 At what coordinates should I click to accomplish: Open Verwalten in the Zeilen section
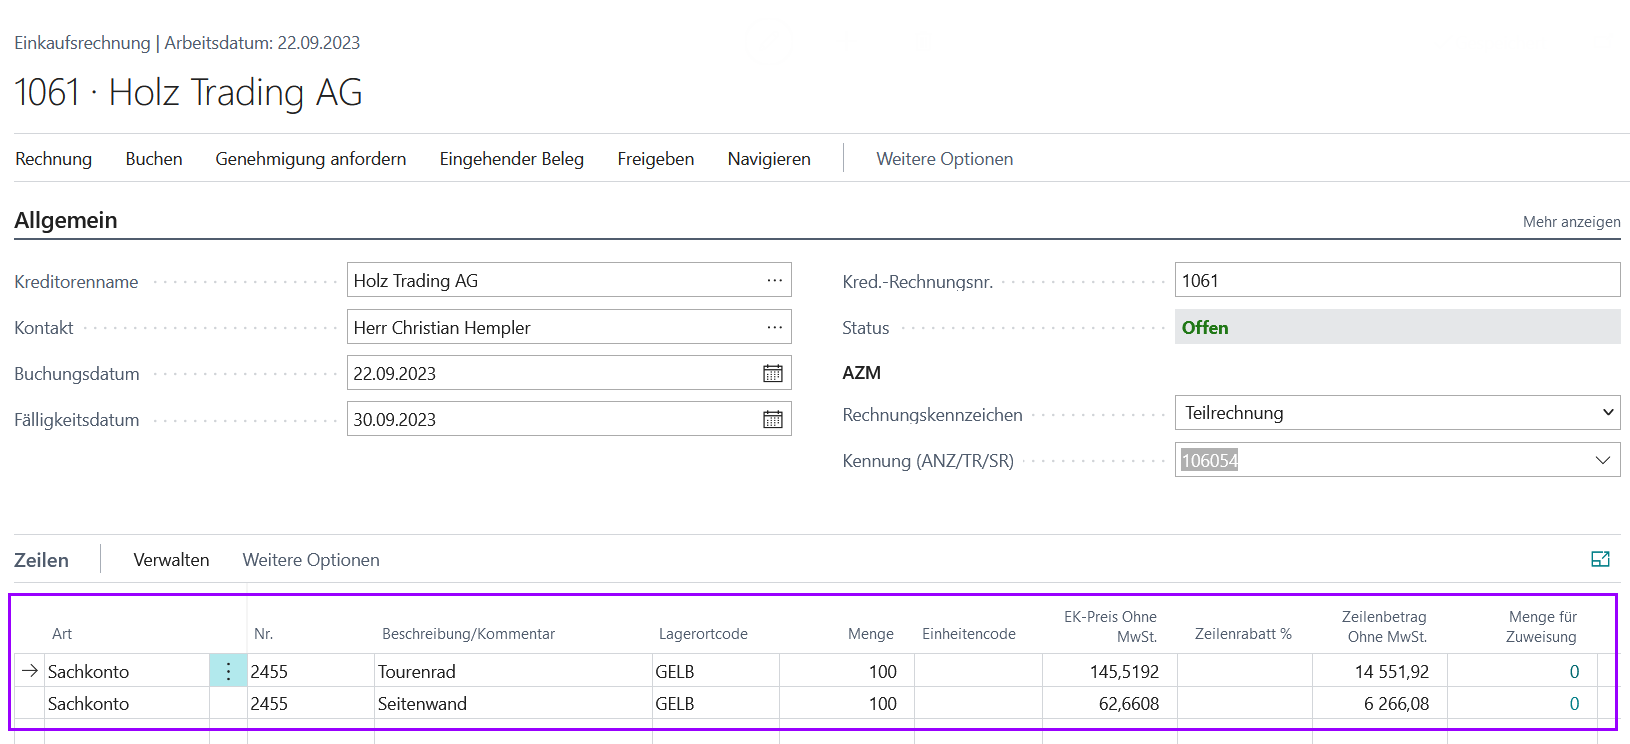(172, 560)
